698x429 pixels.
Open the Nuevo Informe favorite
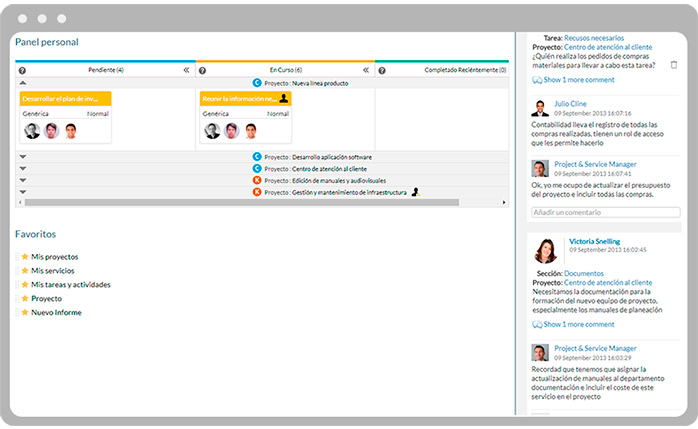[x=56, y=313]
